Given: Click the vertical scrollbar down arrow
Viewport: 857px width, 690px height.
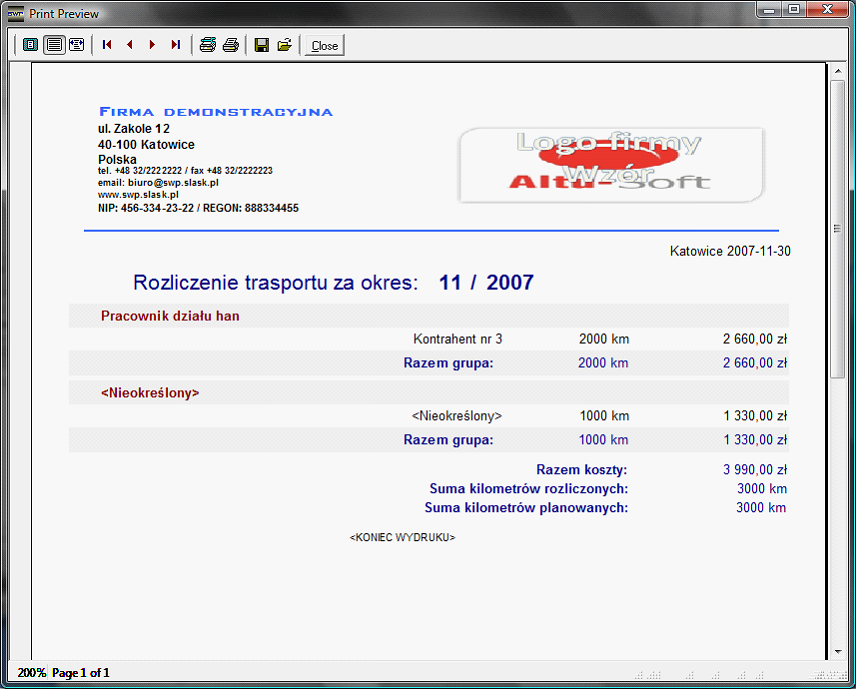Looking at the screenshot, I should [x=838, y=652].
